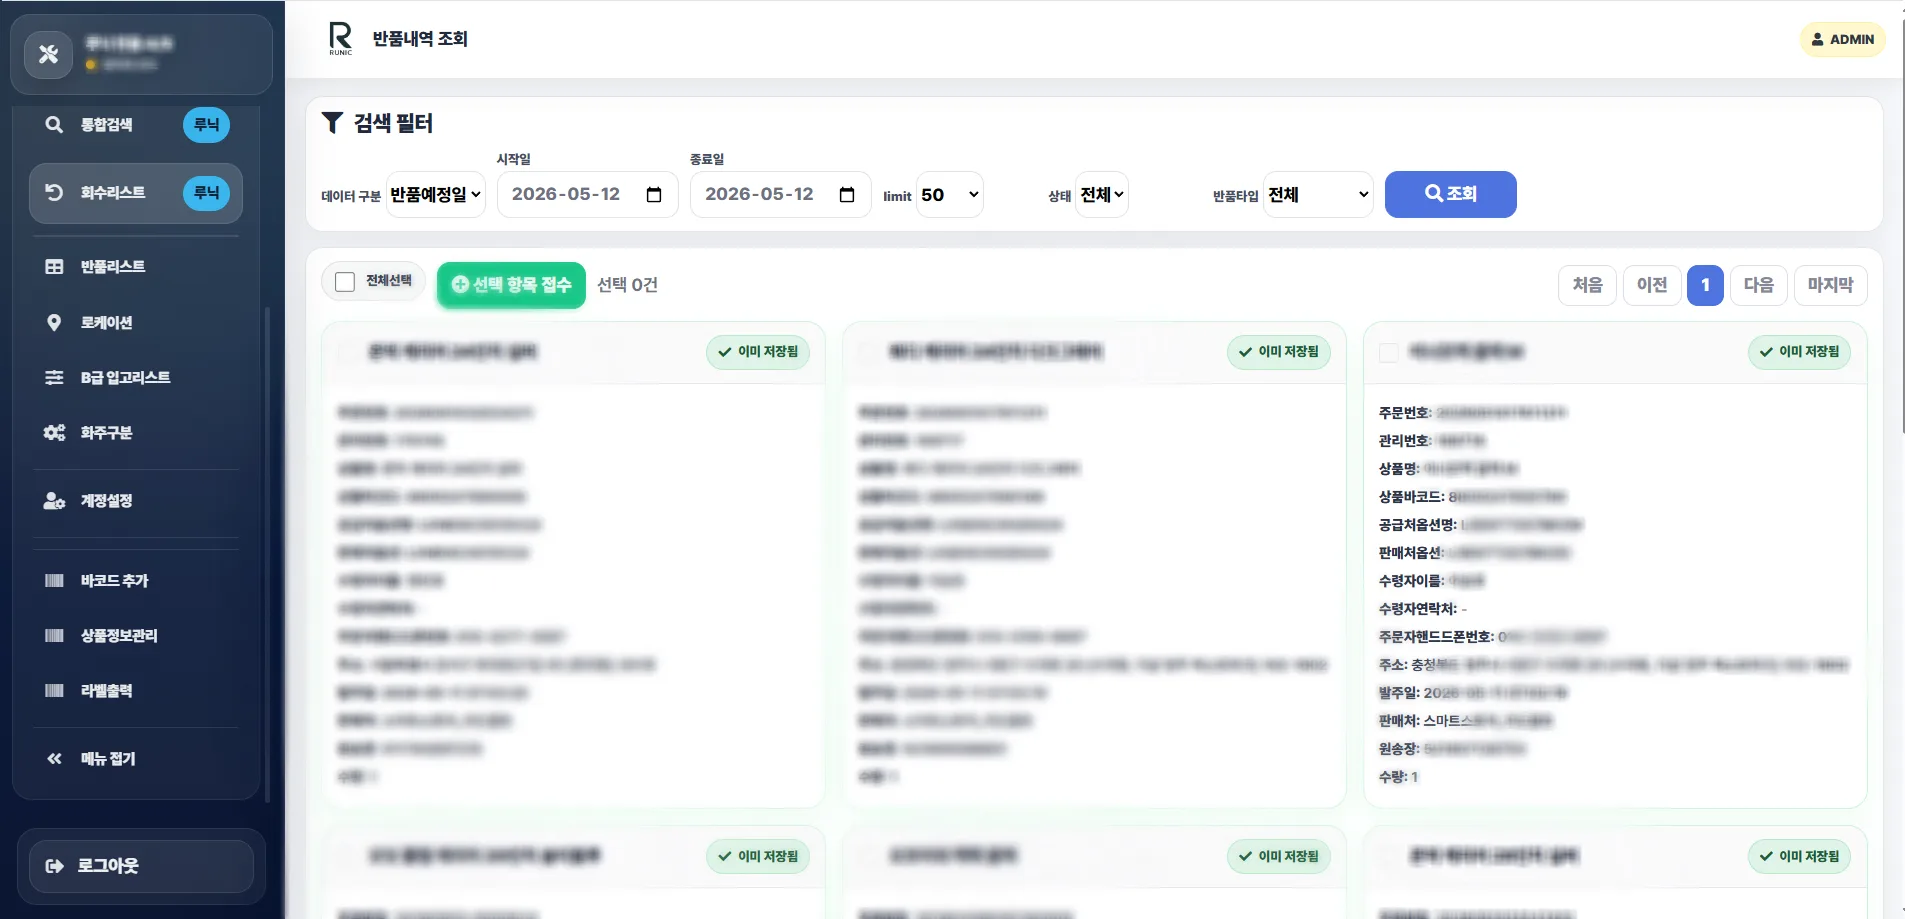Click the plus icon on 선택 항목 접수

(460, 285)
